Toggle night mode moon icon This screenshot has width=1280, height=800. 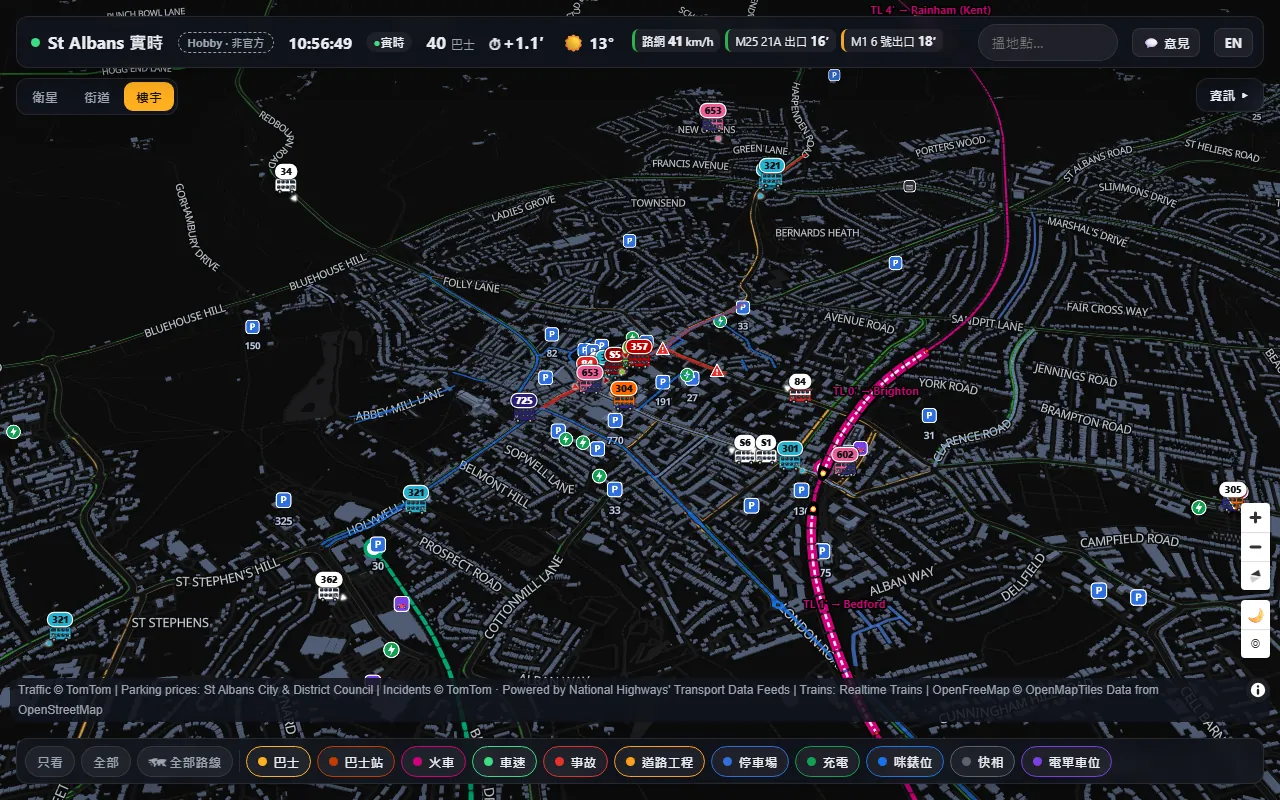1256,614
